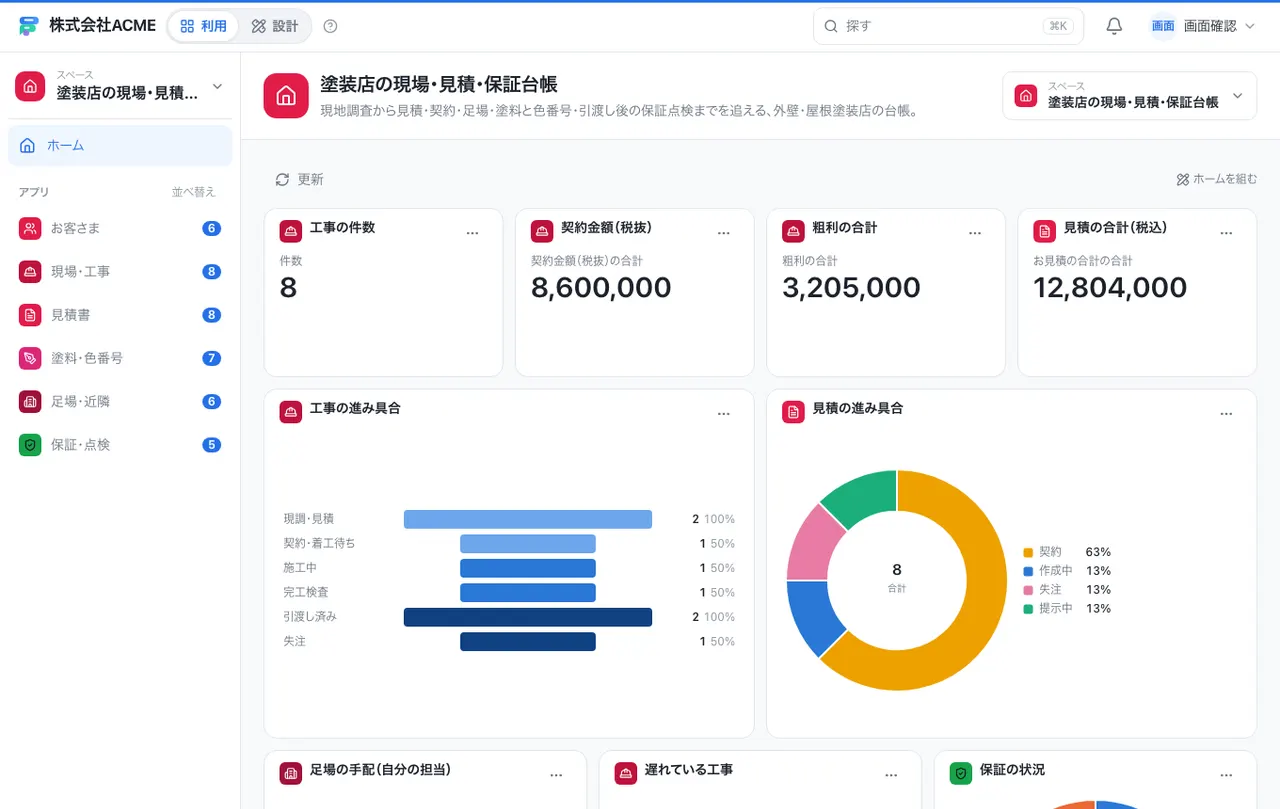
Task: Open more options on 見積の合計(税込) card
Action: 1226,233
